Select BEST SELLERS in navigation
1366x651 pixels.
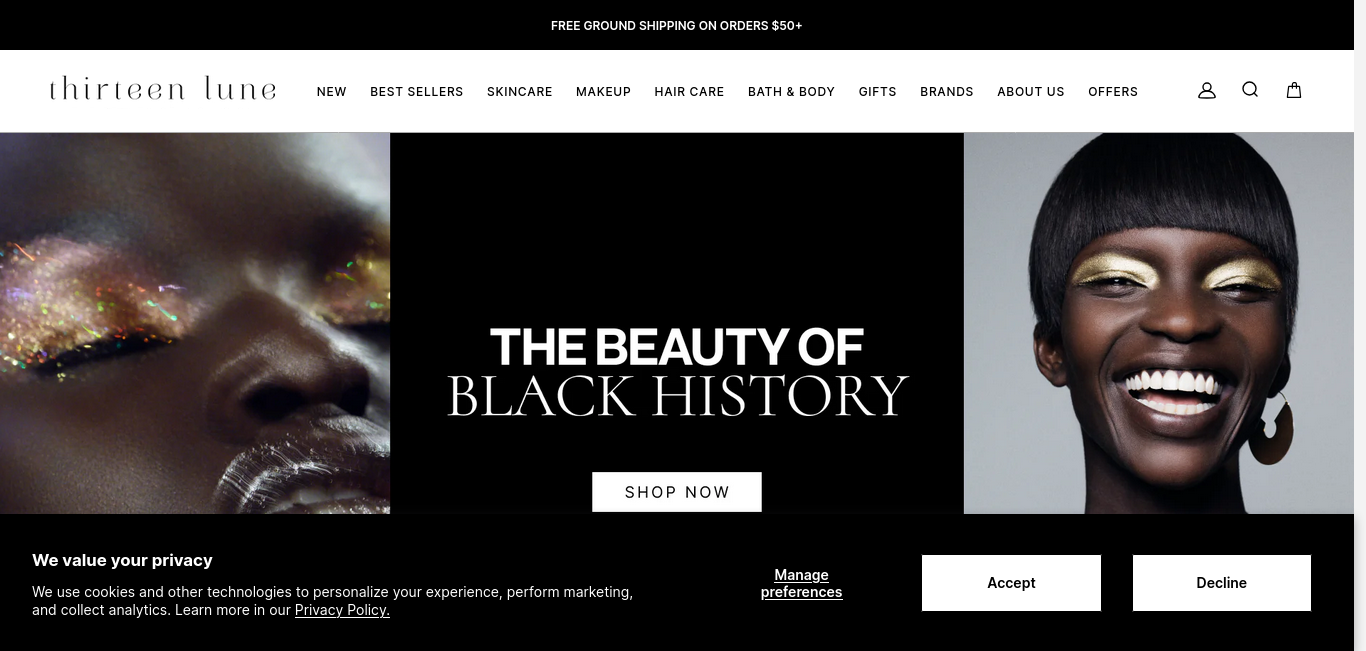coord(417,92)
